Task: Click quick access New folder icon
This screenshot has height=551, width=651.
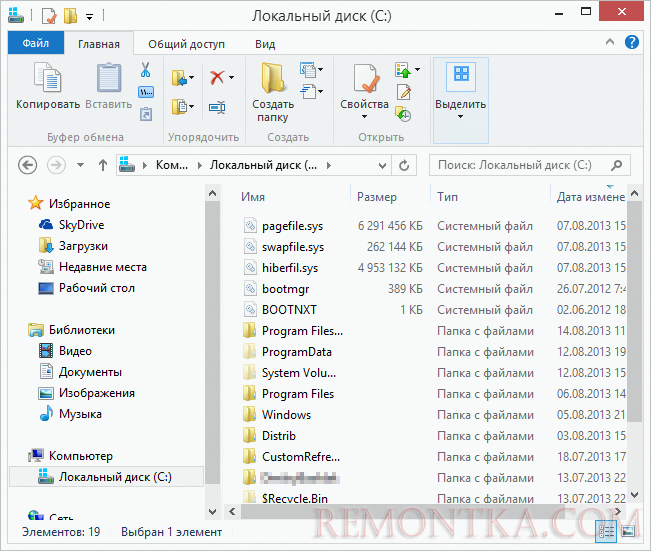Action: [70, 16]
